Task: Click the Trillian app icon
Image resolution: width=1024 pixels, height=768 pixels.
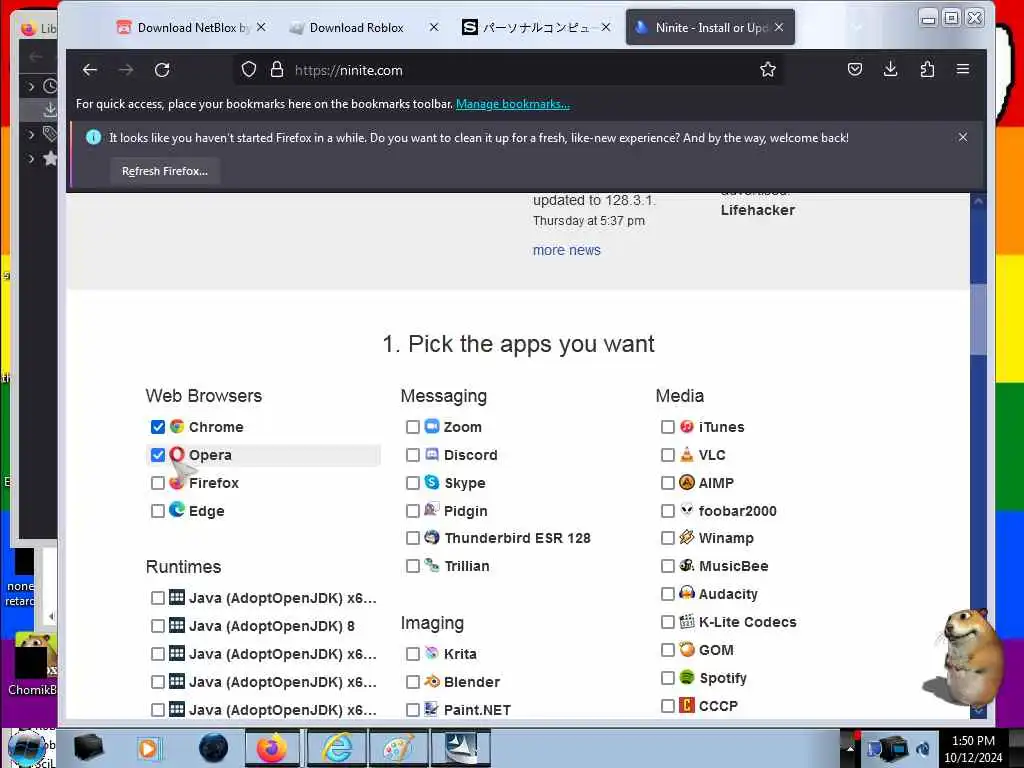Action: pos(432,565)
